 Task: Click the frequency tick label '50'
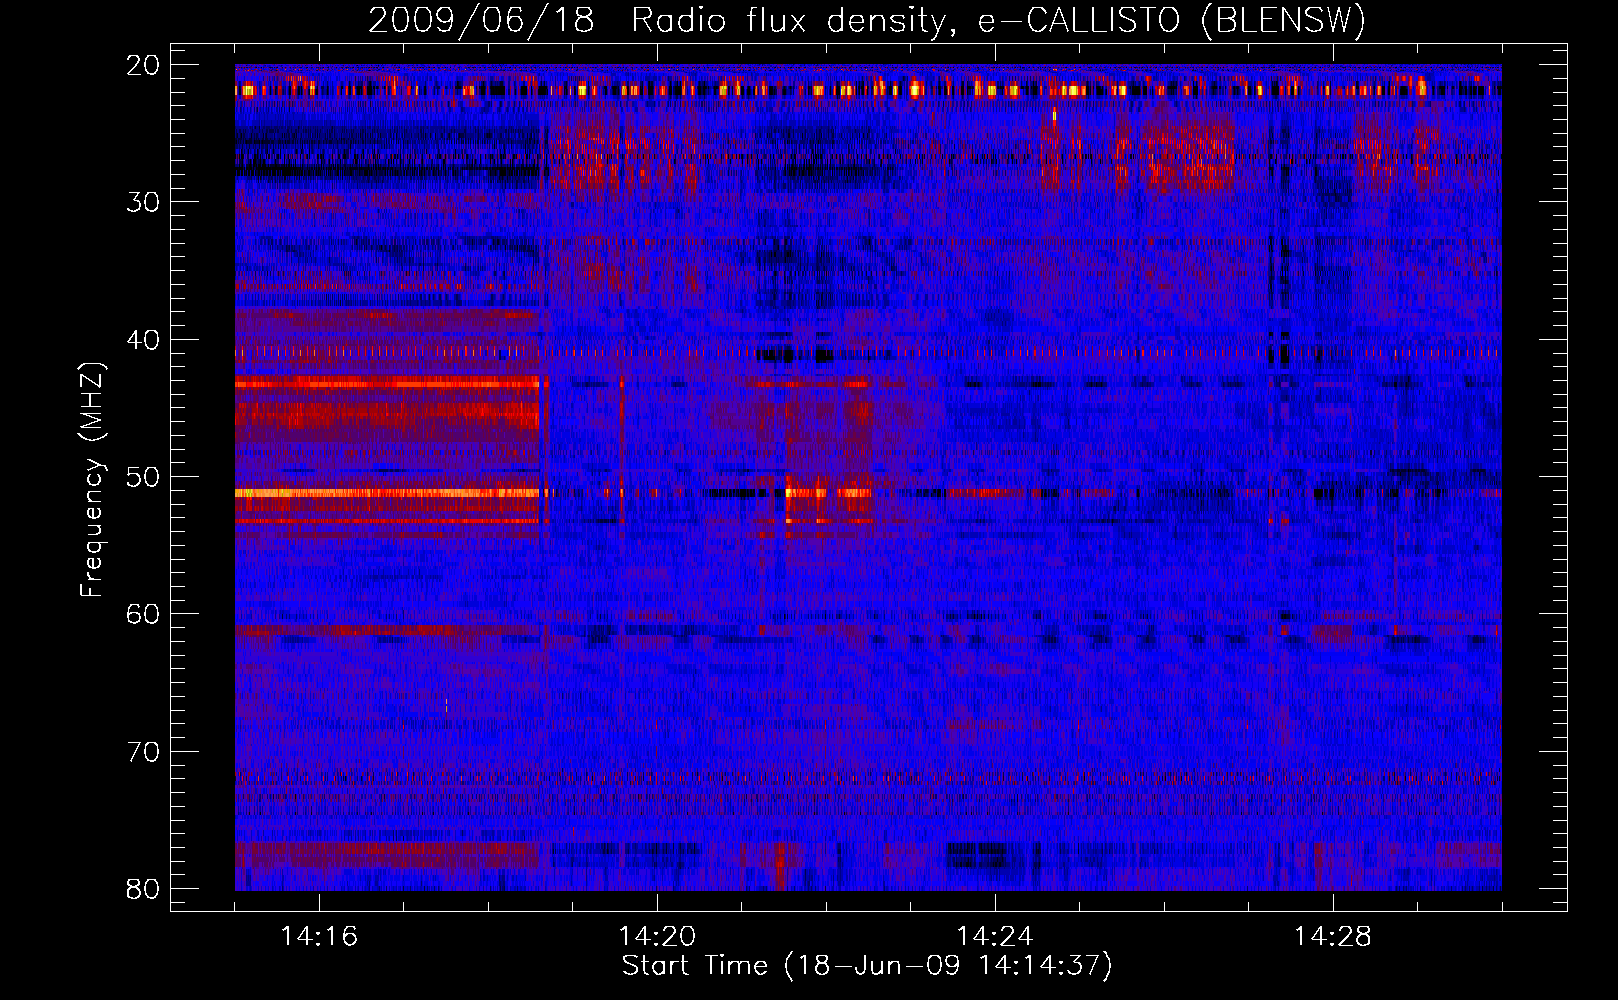pyautogui.click(x=143, y=477)
